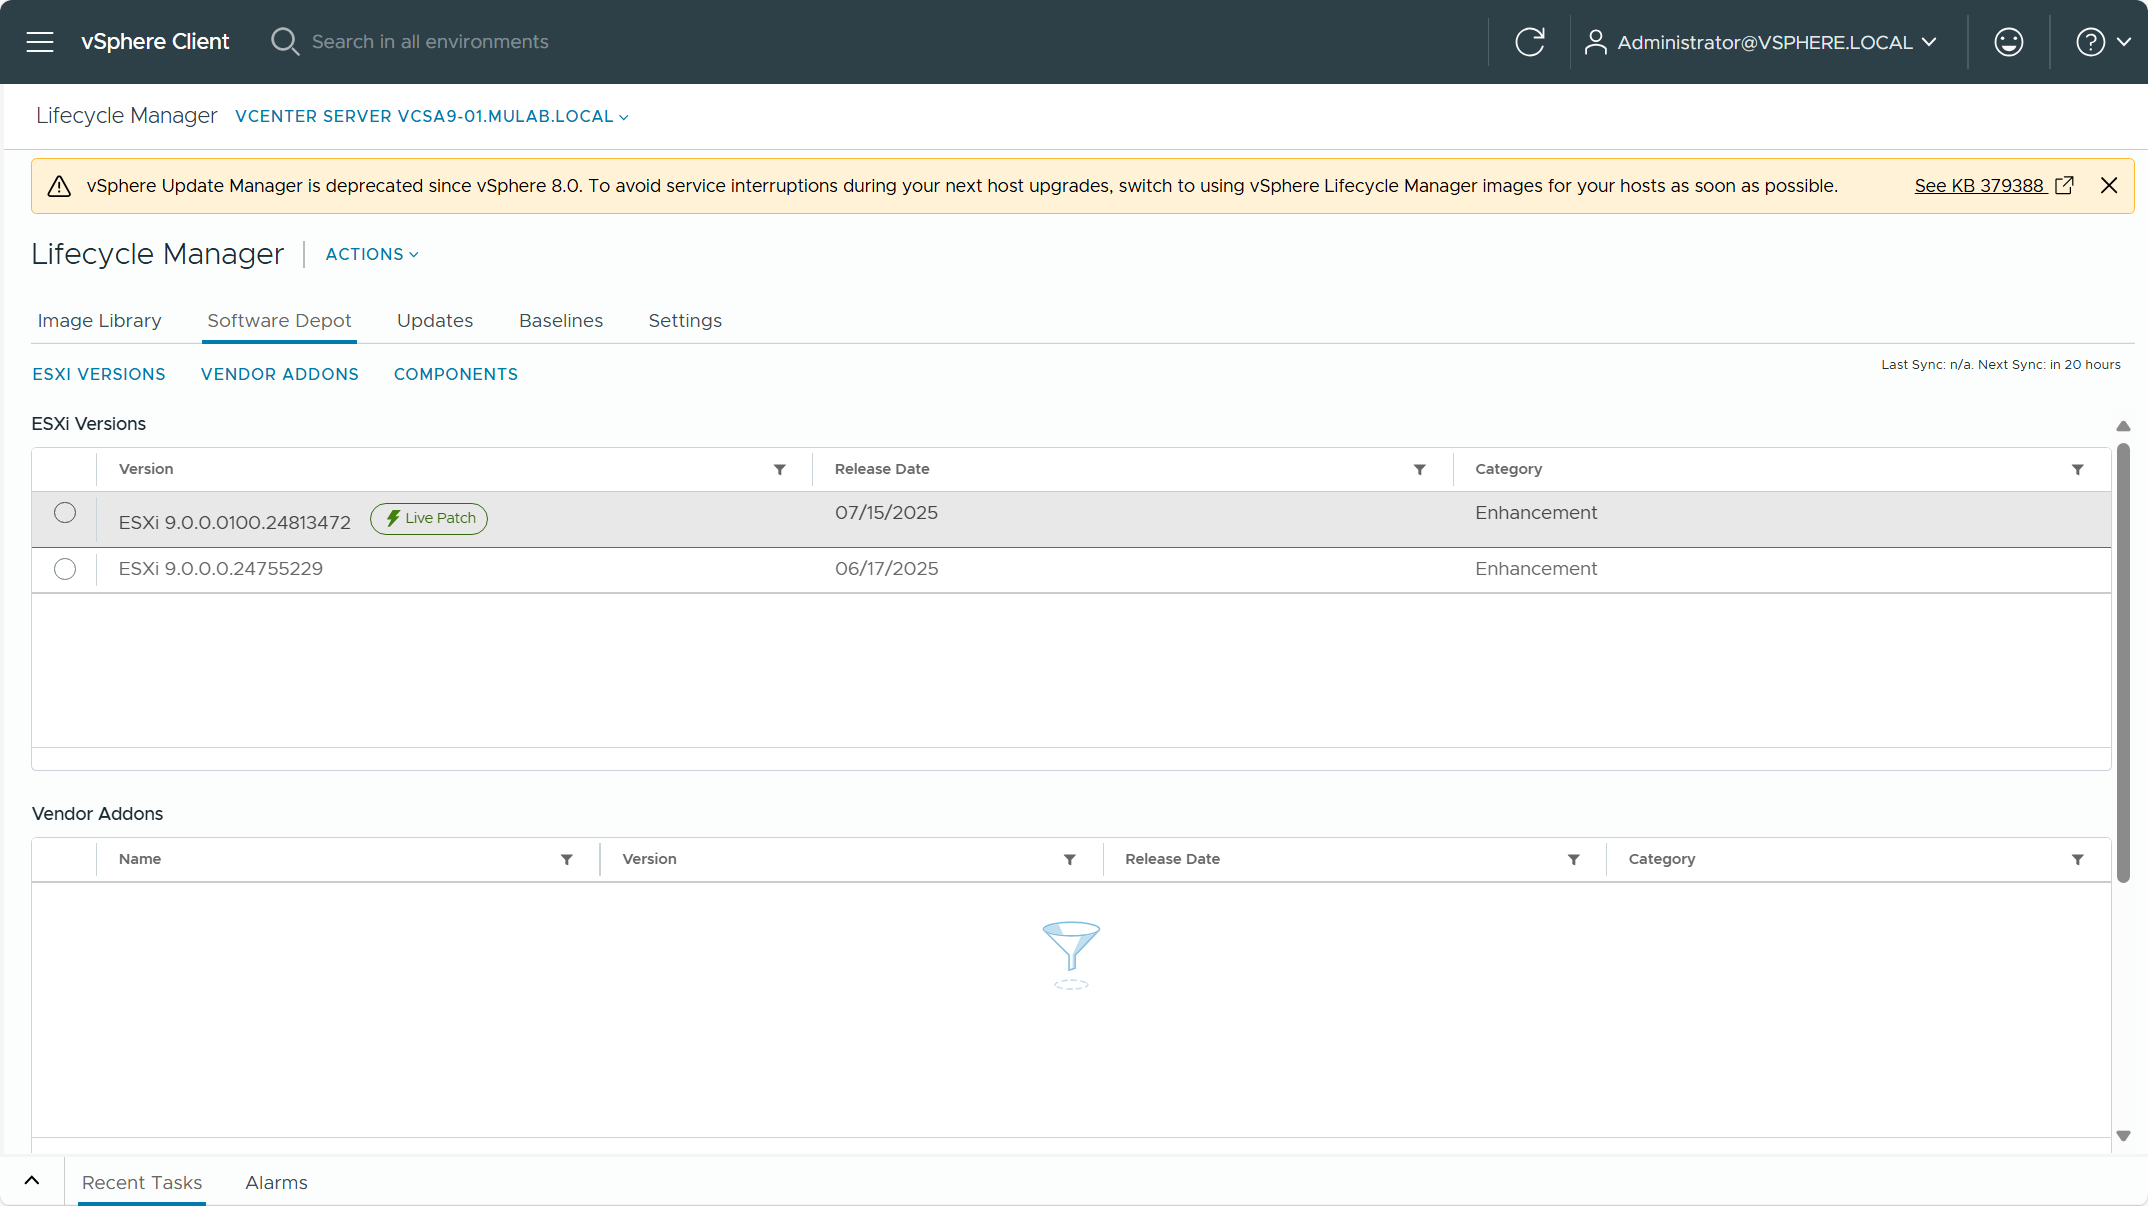Expand the Recent Tasks bottom panel
Image resolution: width=2148 pixels, height=1206 pixels.
32,1181
